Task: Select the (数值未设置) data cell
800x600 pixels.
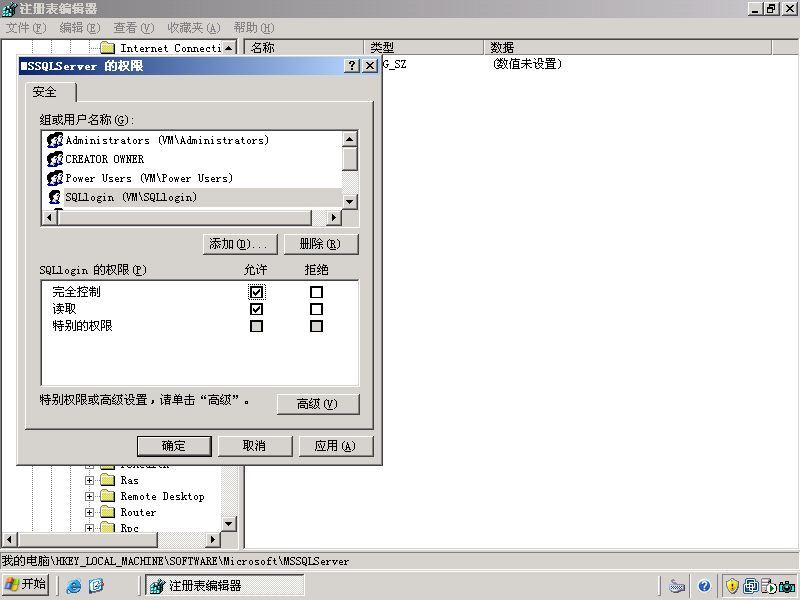Action: point(528,64)
